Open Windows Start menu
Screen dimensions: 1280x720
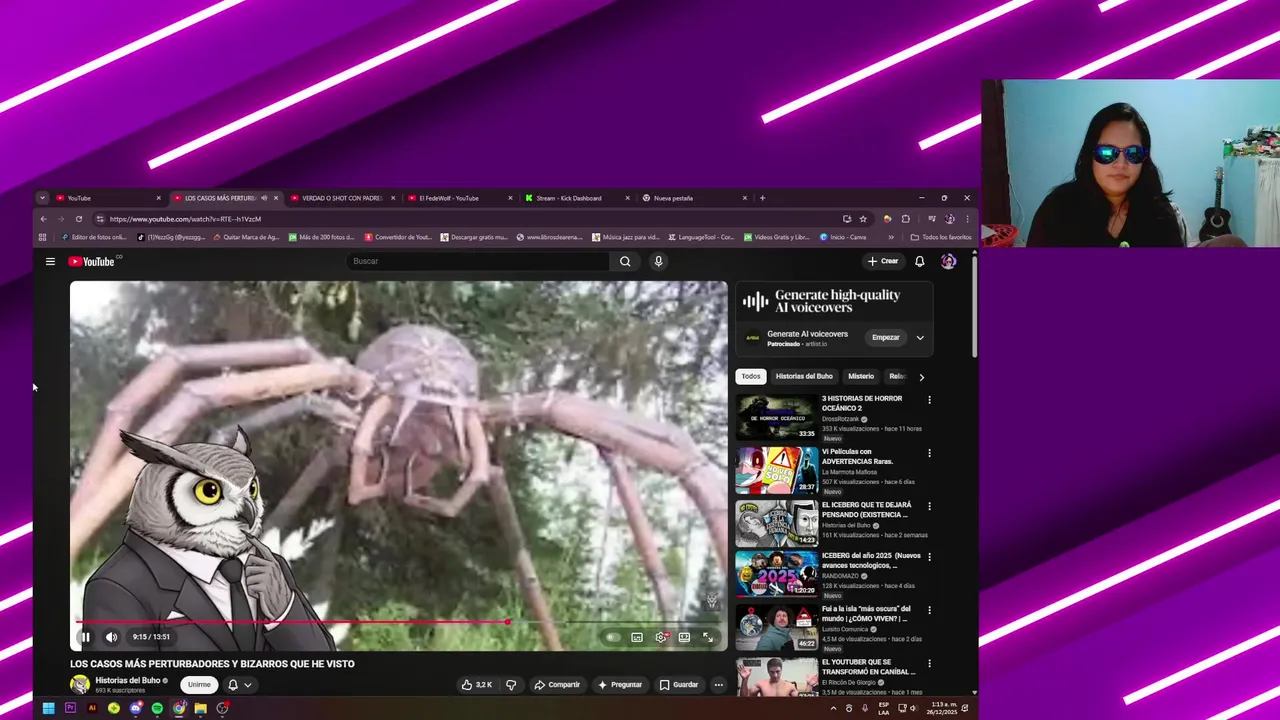[48, 708]
